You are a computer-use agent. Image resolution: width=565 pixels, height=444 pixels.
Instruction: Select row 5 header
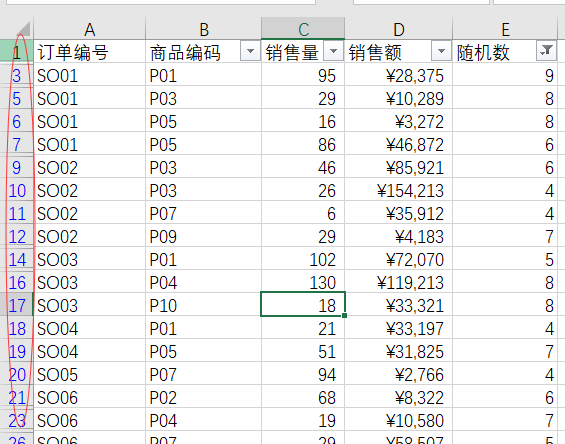(x=17, y=98)
